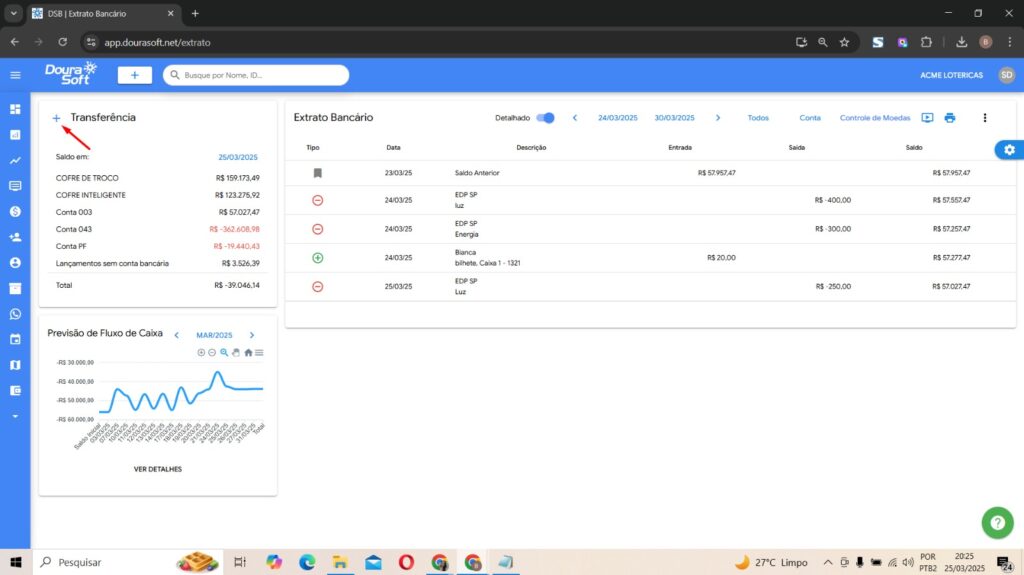Toggle the Detalhado switch off
The height and width of the screenshot is (575, 1024).
(x=545, y=118)
